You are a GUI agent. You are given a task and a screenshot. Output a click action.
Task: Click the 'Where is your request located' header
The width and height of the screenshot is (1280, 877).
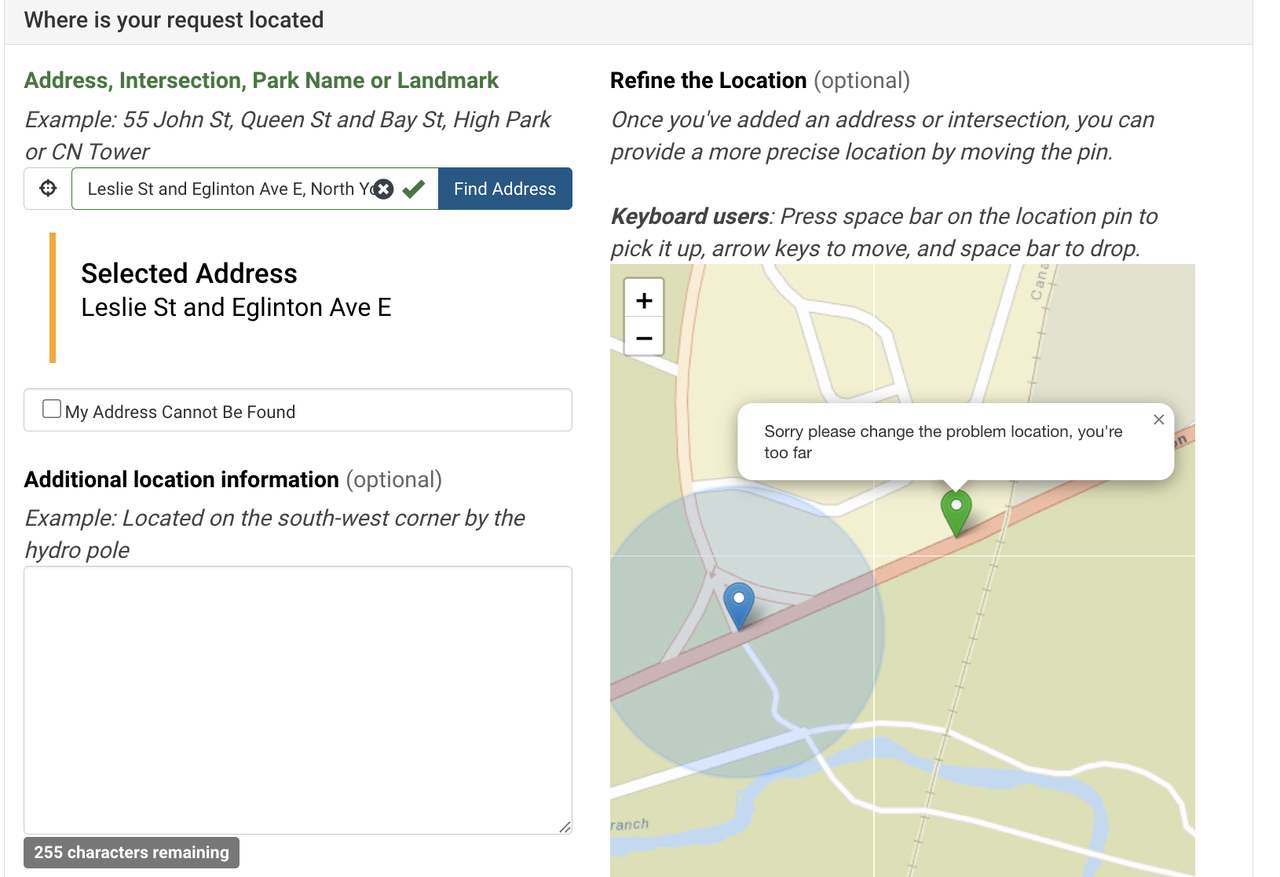click(x=174, y=20)
